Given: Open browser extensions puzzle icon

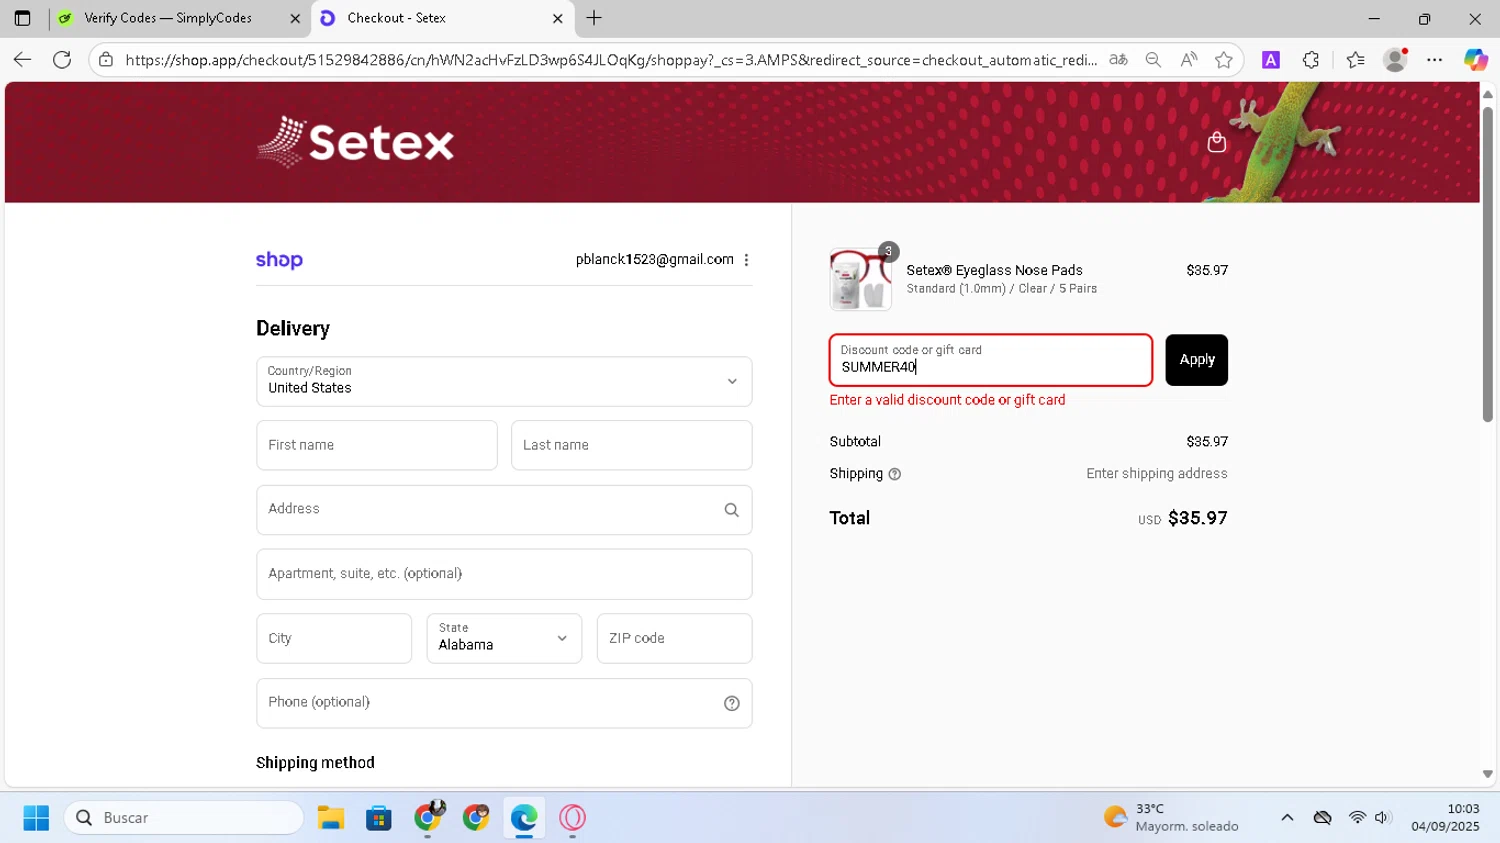Looking at the screenshot, I should (1311, 60).
